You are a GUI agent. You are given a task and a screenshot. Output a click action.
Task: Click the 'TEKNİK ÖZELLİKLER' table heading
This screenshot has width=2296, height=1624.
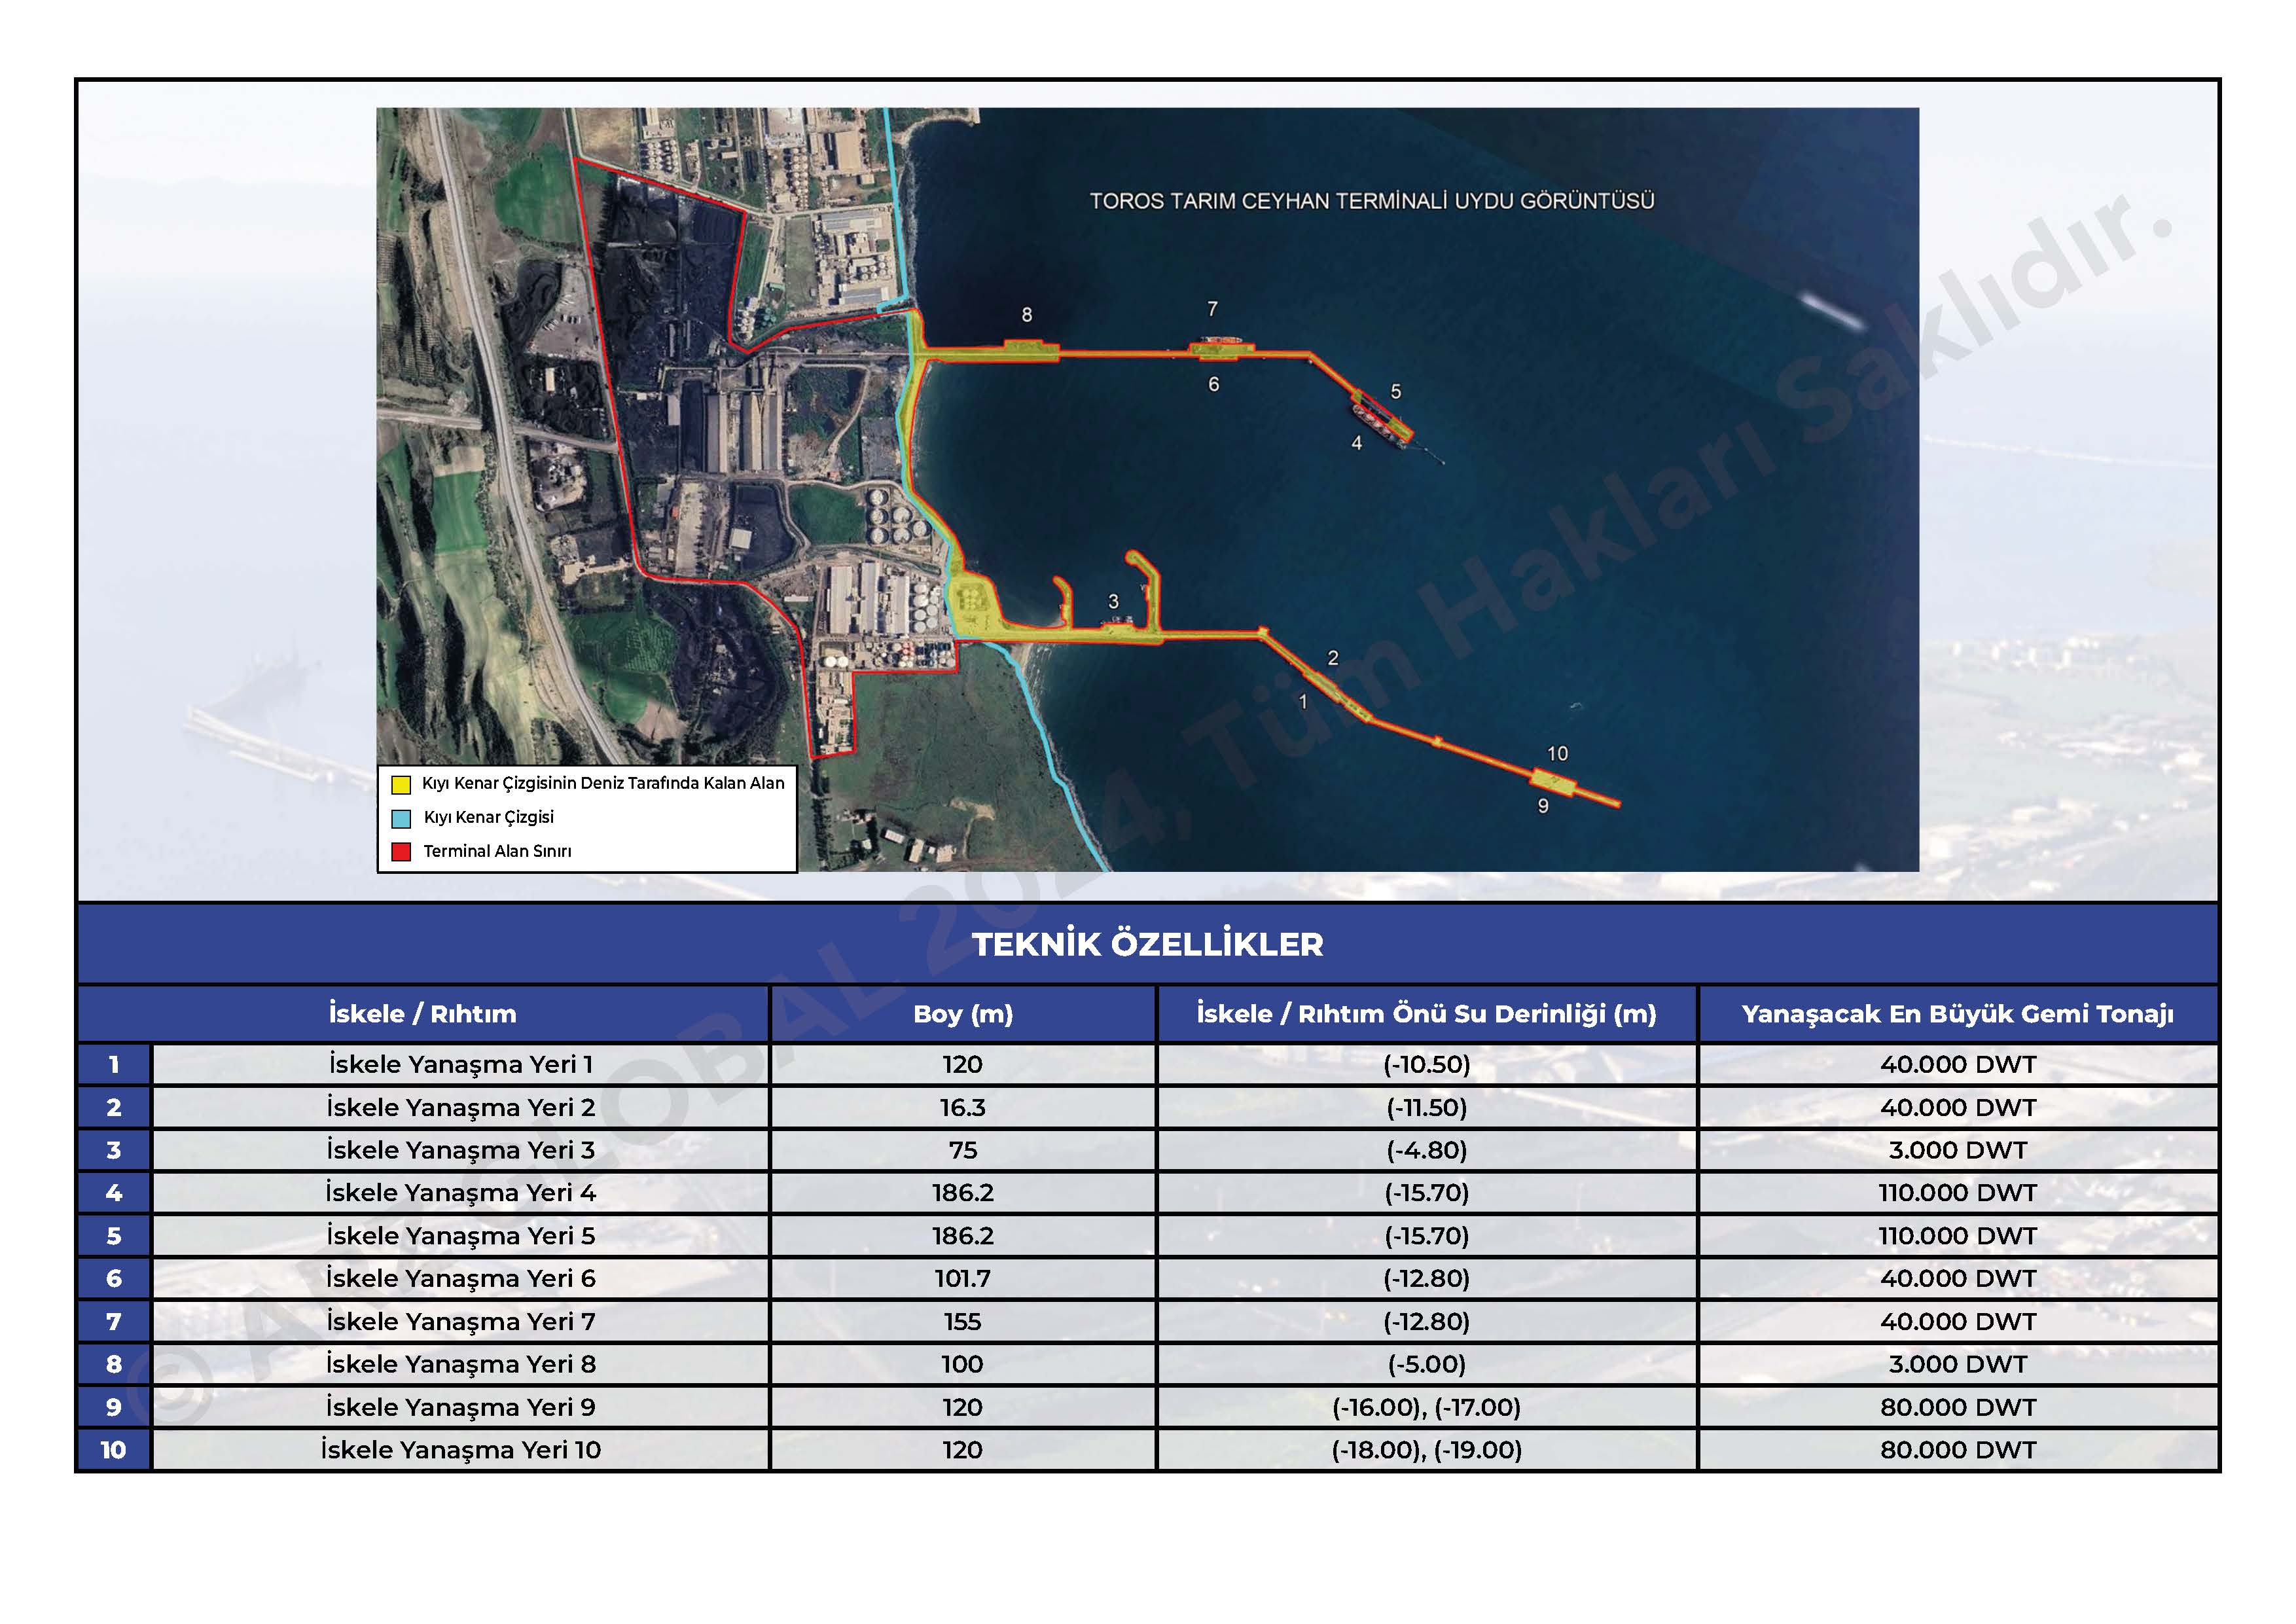(x=1148, y=944)
